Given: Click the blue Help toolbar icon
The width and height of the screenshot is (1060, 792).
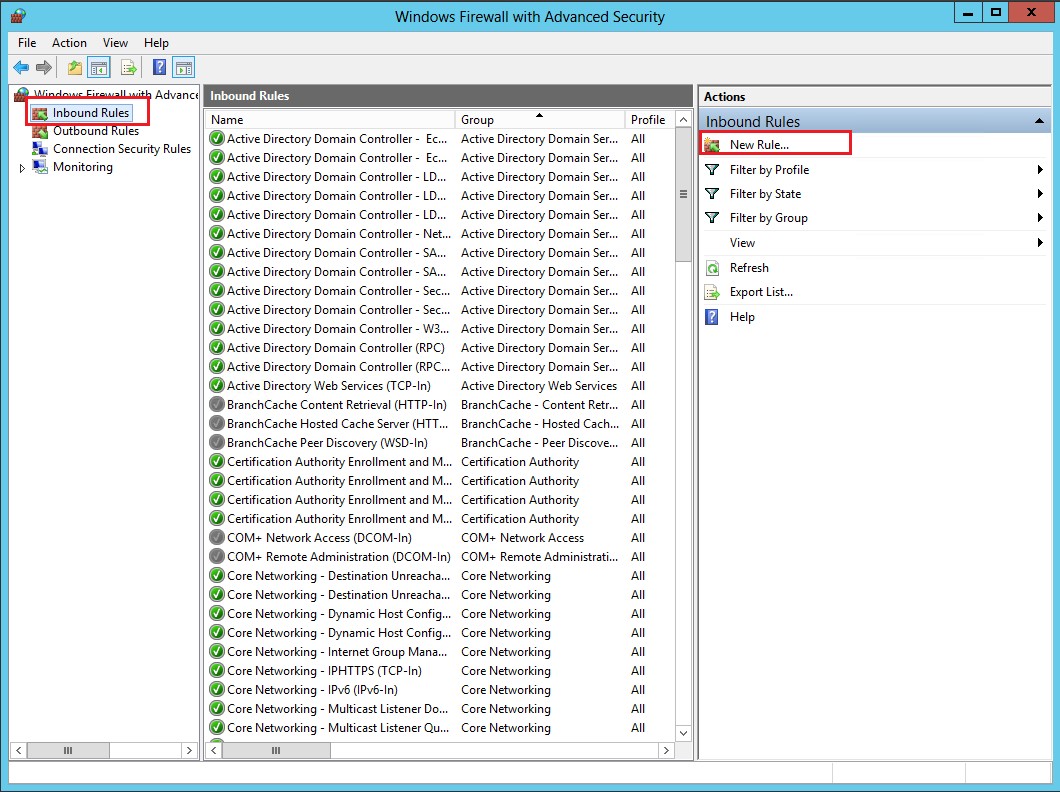Looking at the screenshot, I should (x=160, y=67).
